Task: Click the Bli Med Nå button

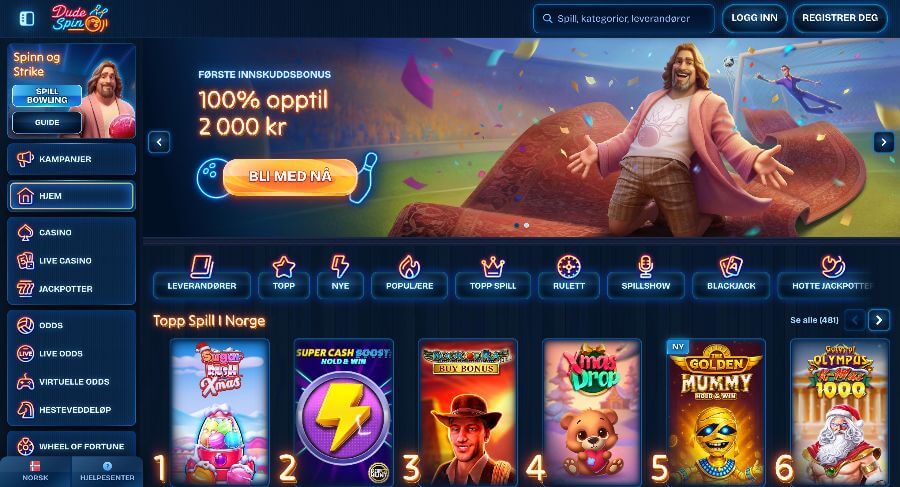Action: coord(290,177)
